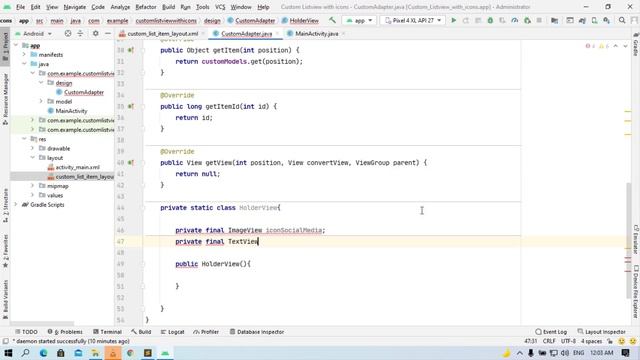Click the Attach Debugger to process icon
The image size is (640, 360).
click(x=527, y=20)
